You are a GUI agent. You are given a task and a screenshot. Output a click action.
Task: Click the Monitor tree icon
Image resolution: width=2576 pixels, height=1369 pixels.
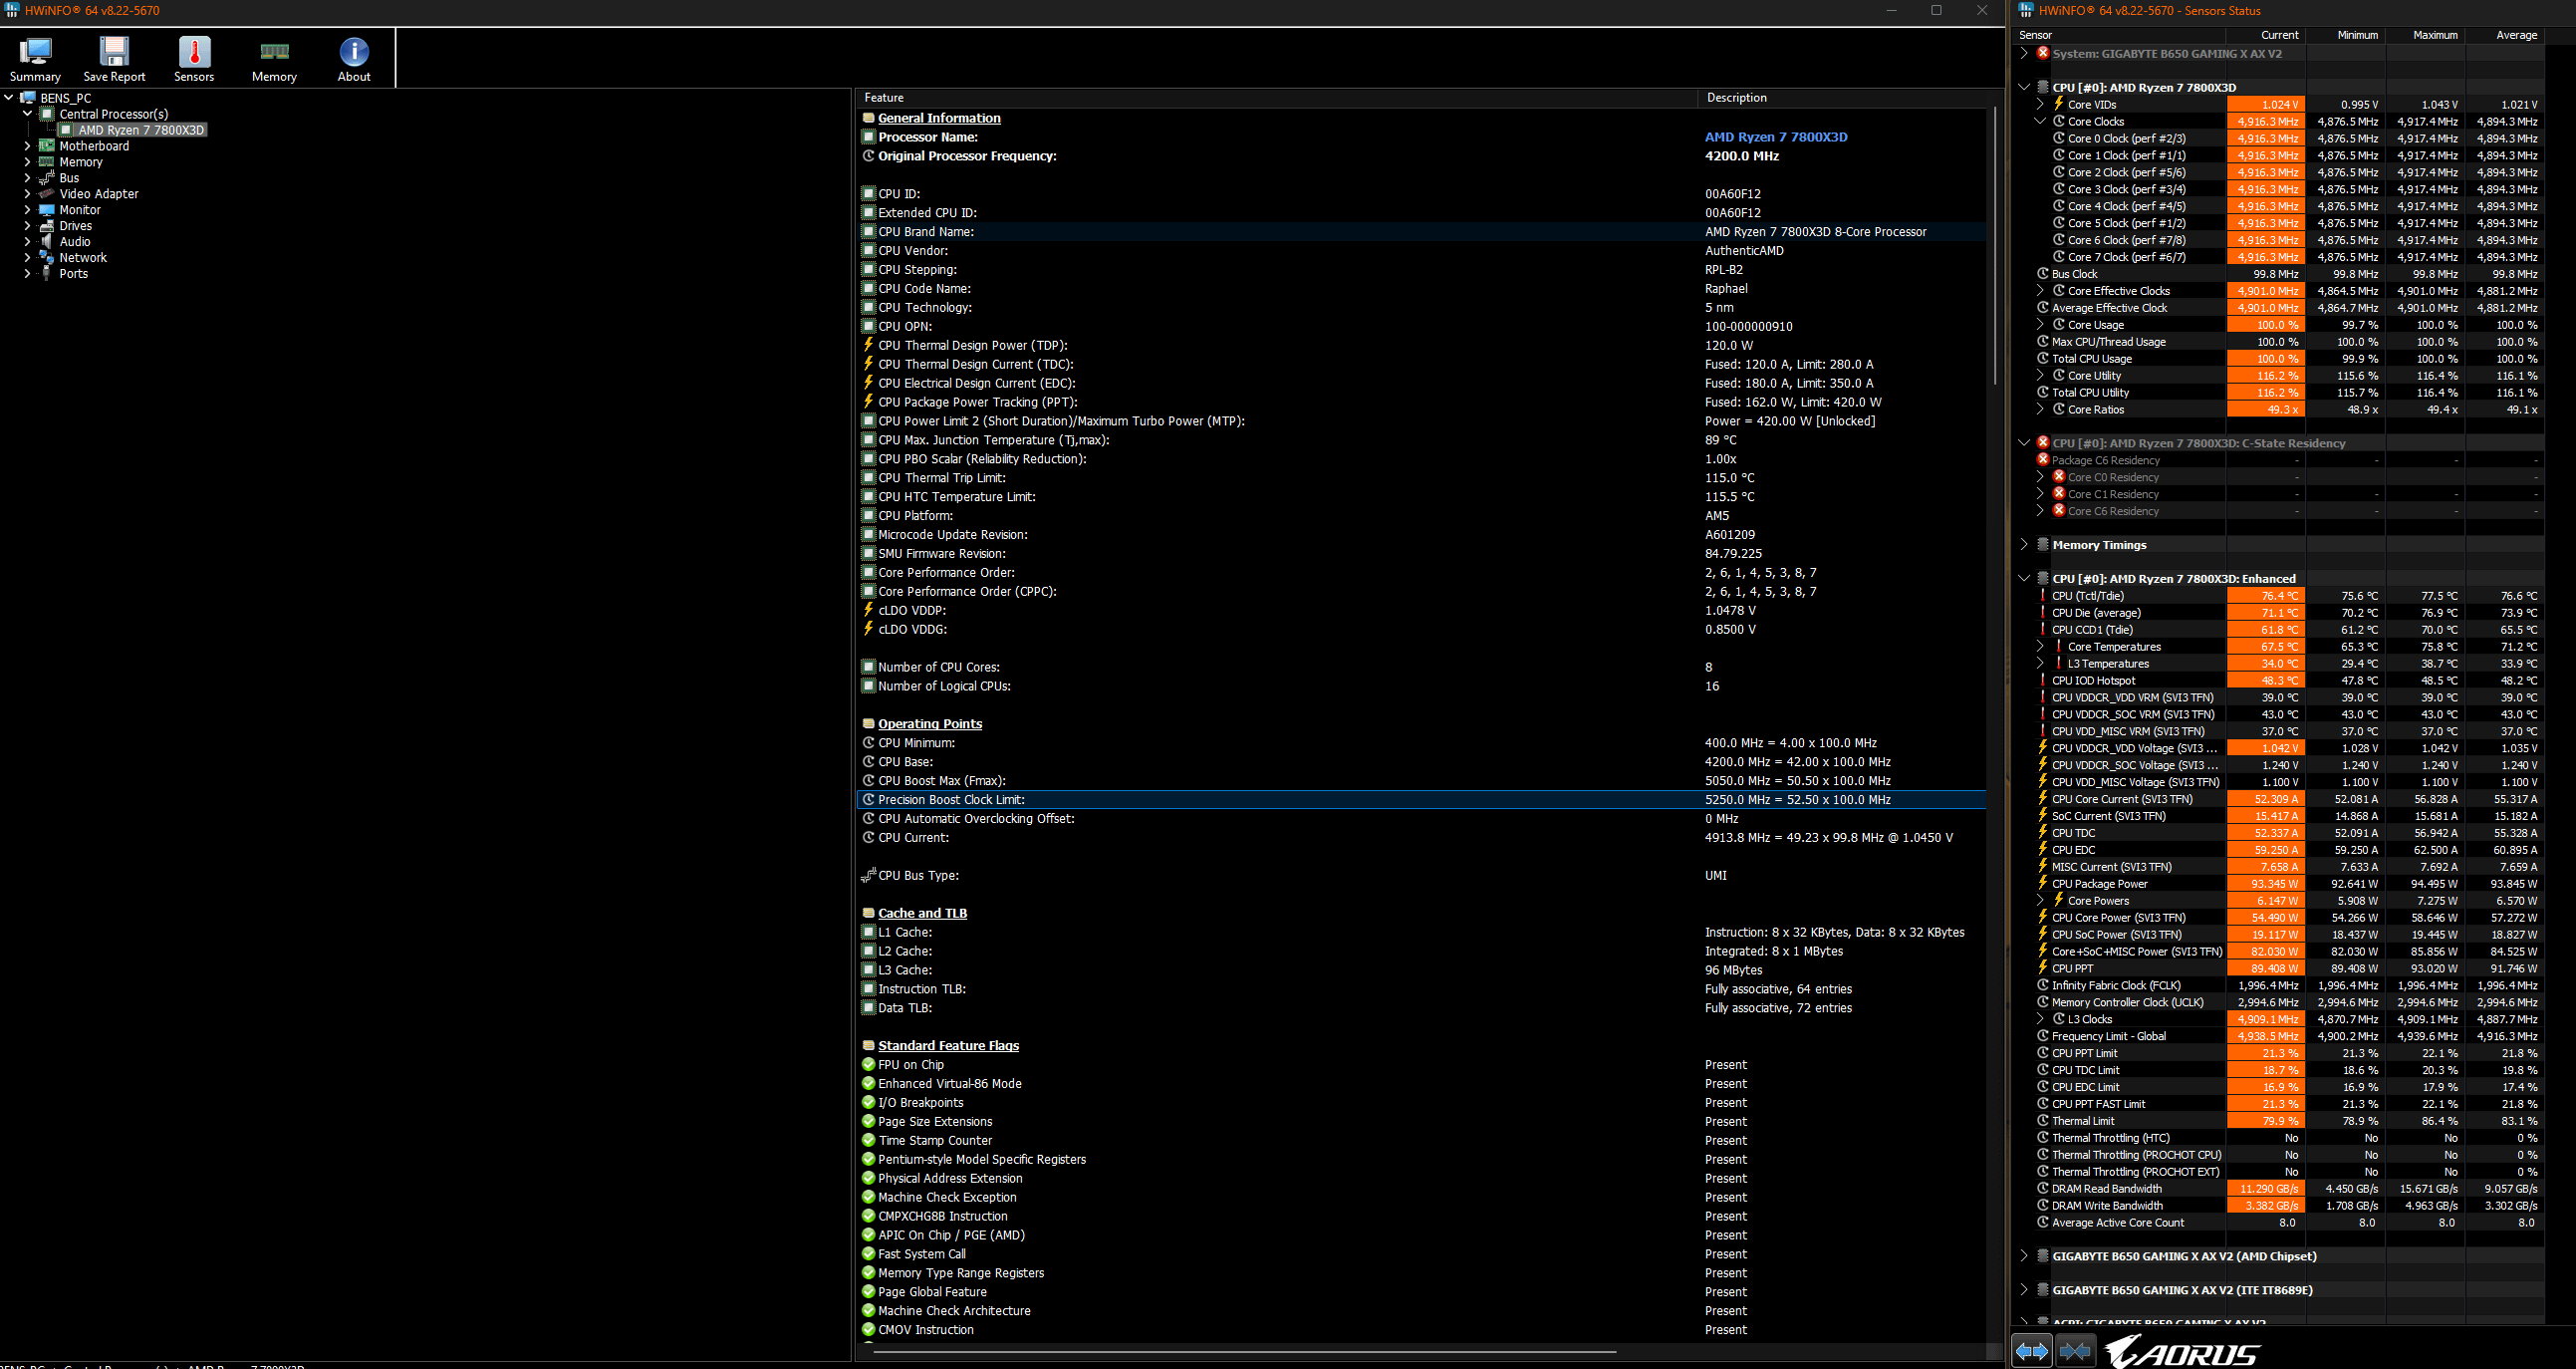pyautogui.click(x=46, y=210)
